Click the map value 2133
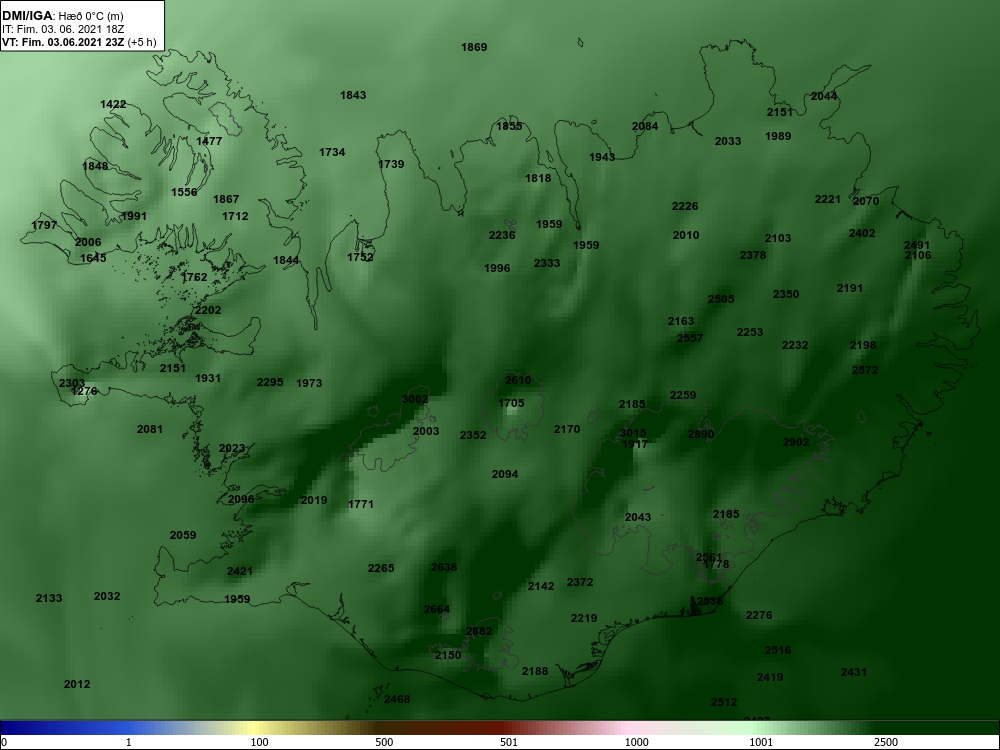The image size is (1000, 750). click(x=49, y=598)
